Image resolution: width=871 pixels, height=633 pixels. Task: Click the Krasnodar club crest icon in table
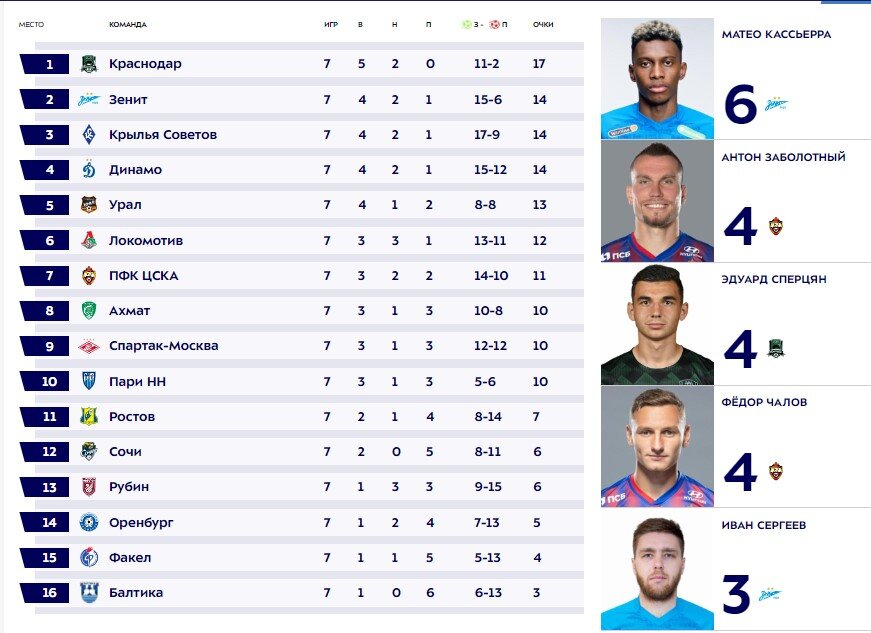(89, 64)
